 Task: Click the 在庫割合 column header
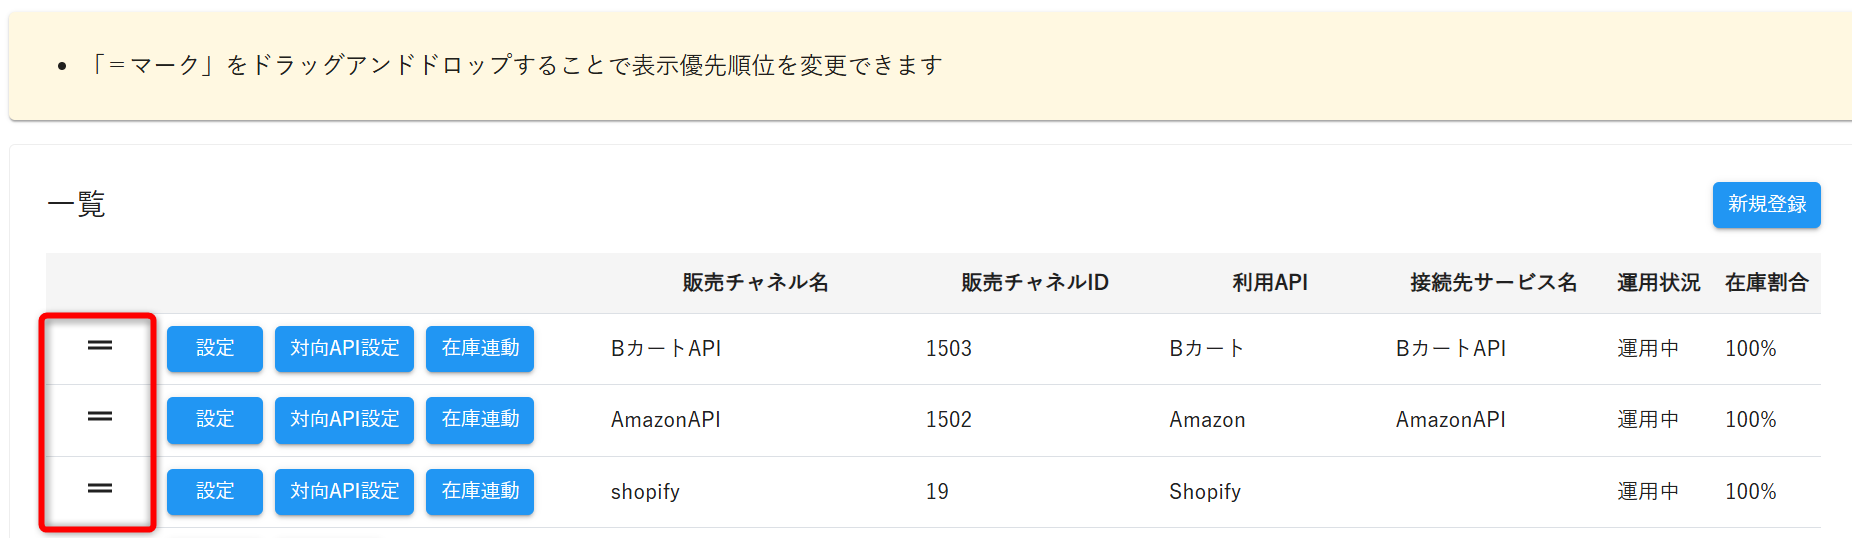(x=1767, y=283)
